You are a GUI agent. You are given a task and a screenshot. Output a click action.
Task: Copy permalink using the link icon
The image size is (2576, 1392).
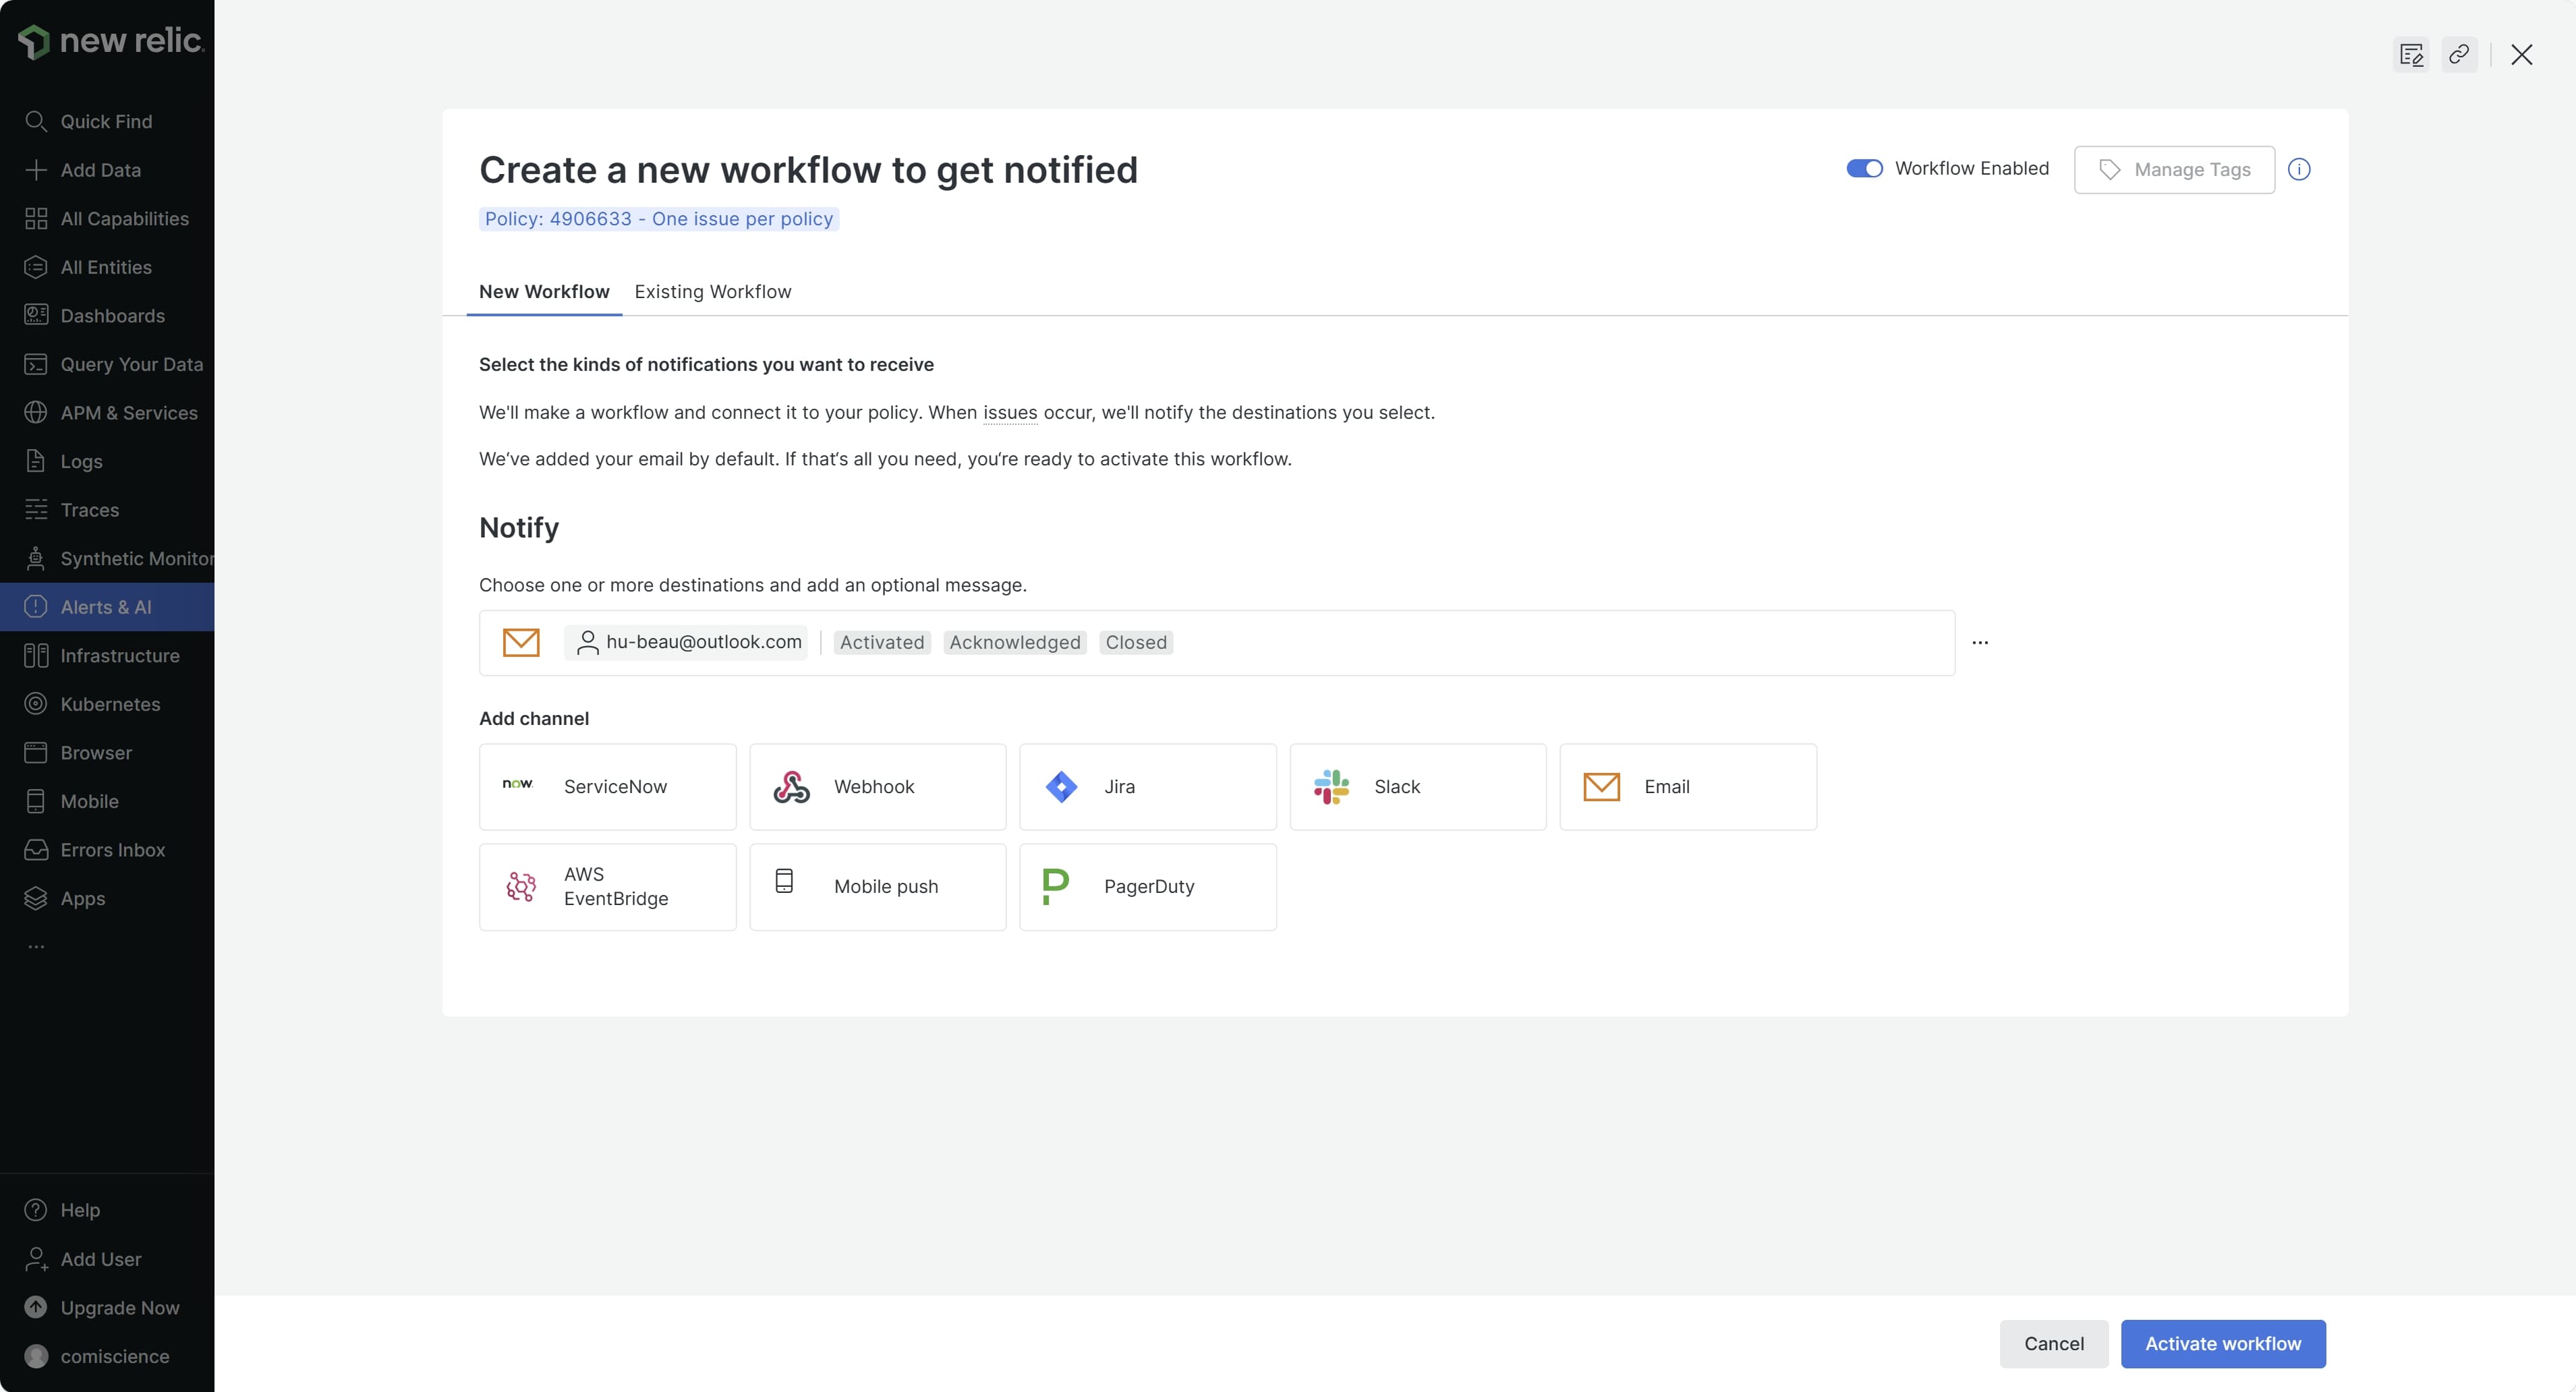2459,54
